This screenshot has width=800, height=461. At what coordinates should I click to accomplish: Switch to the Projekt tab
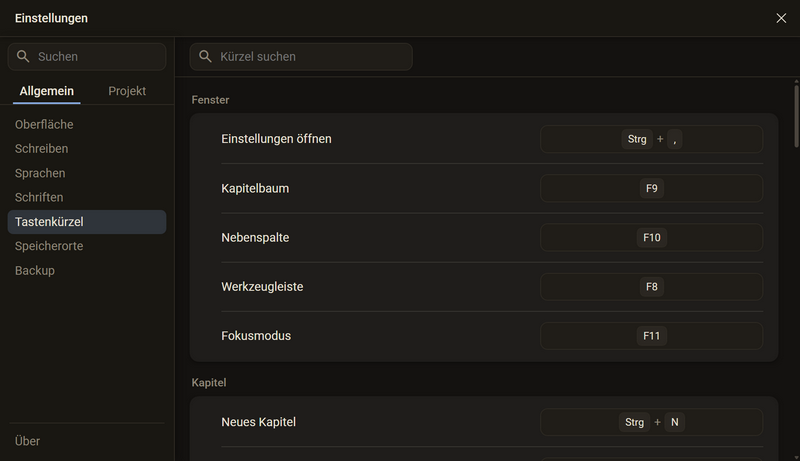(127, 91)
